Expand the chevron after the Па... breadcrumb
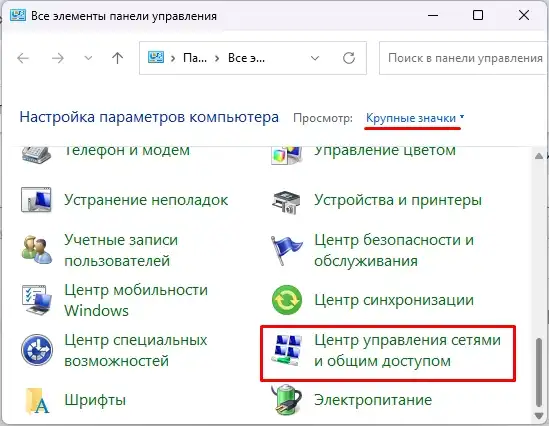The width and height of the screenshot is (549, 426). 217,58
